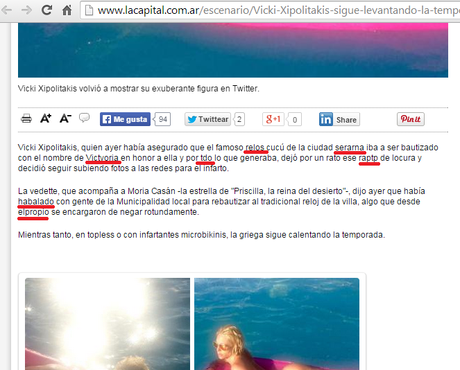Click the address bar URL field
Image resolution: width=460 pixels, height=370 pixels.
tap(270, 10)
